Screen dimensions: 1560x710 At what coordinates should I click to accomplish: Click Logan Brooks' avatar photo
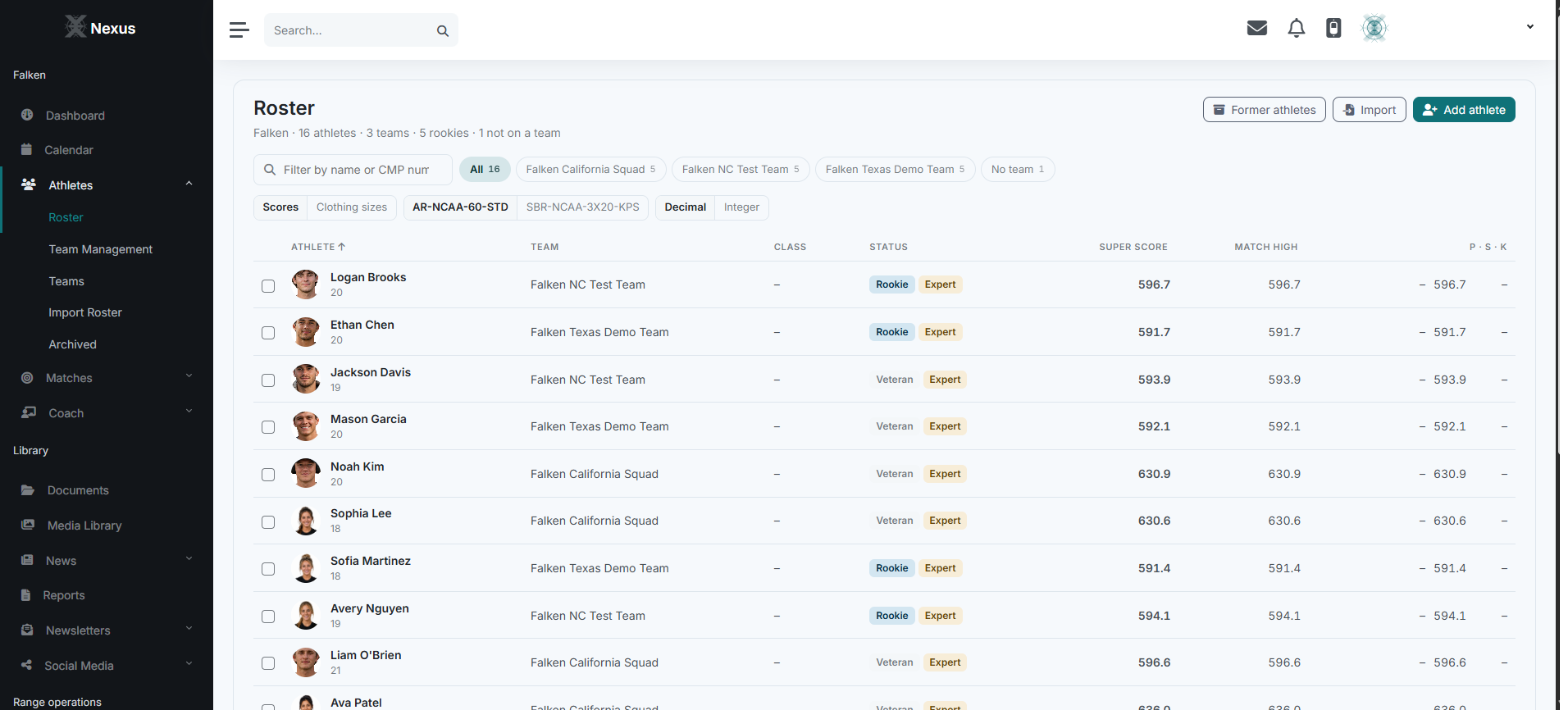(306, 284)
